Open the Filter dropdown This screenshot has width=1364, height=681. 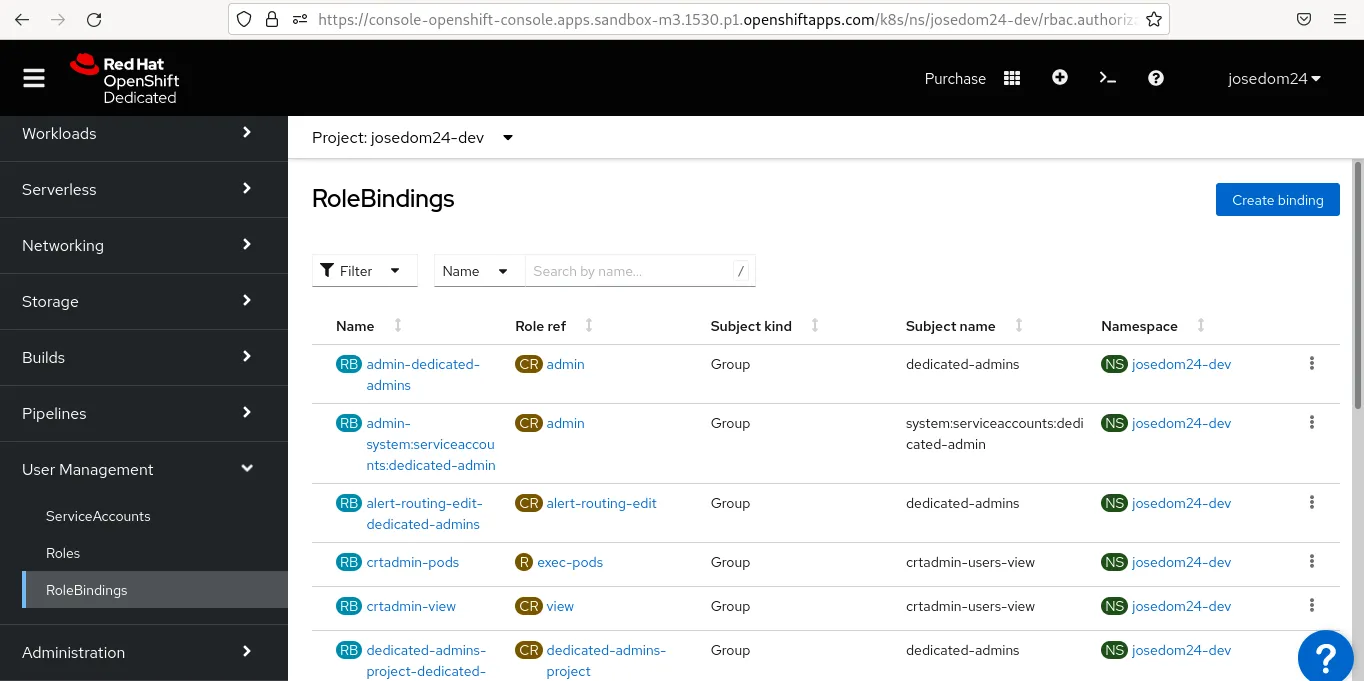click(x=364, y=271)
